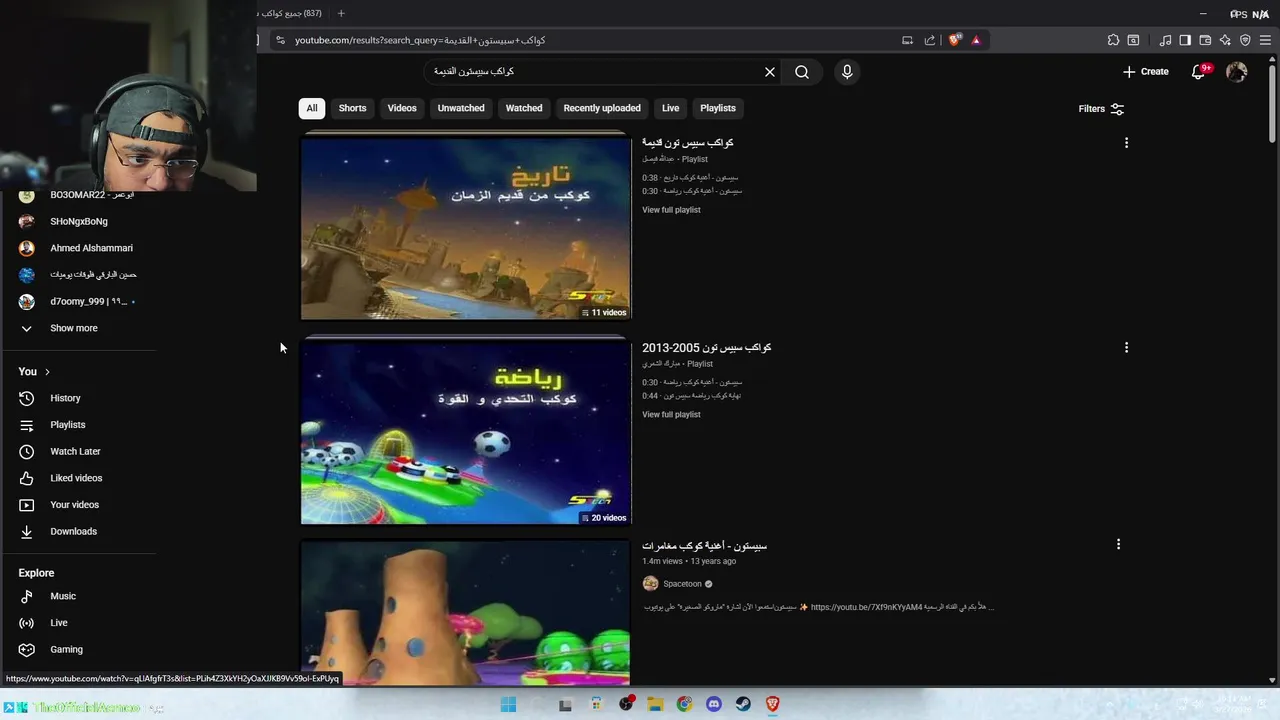Select the Watched filter chip
This screenshot has width=1280, height=720.
[524, 108]
